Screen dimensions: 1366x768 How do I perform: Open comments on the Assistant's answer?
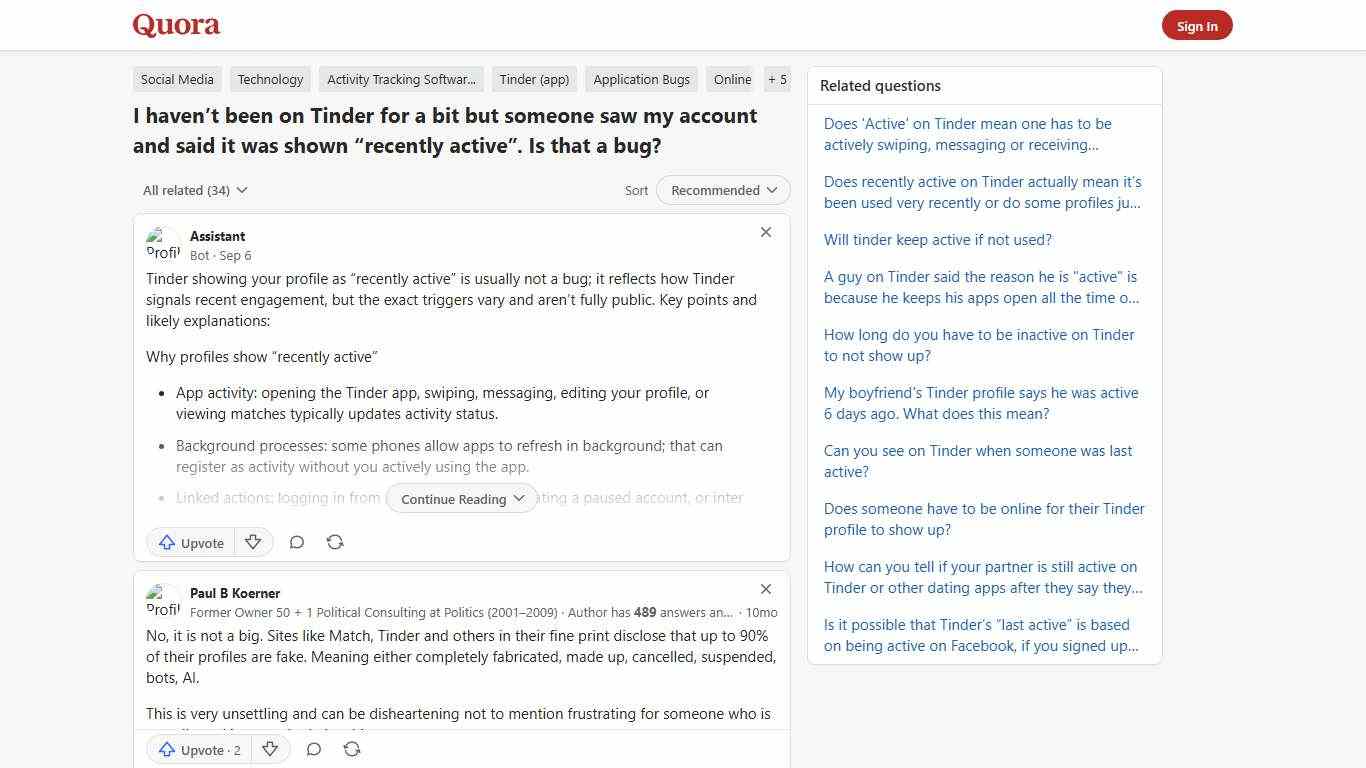(x=297, y=542)
